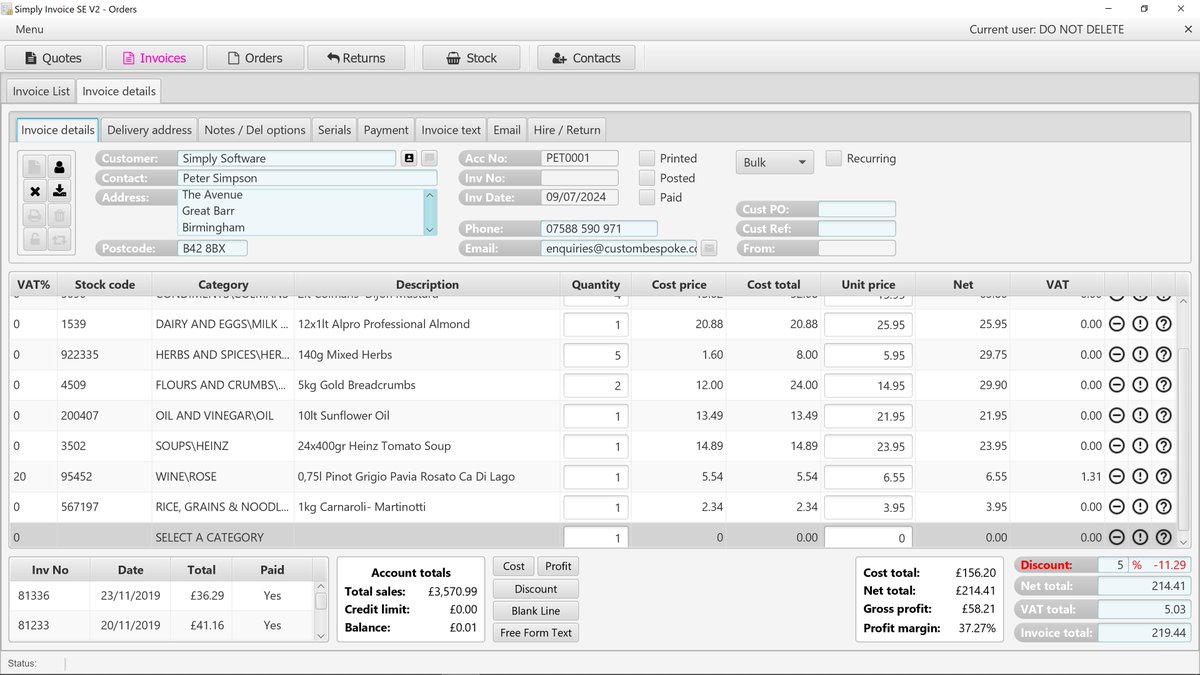Enable the Recurring checkbox
Screen dimensions: 1200x675
tap(834, 158)
